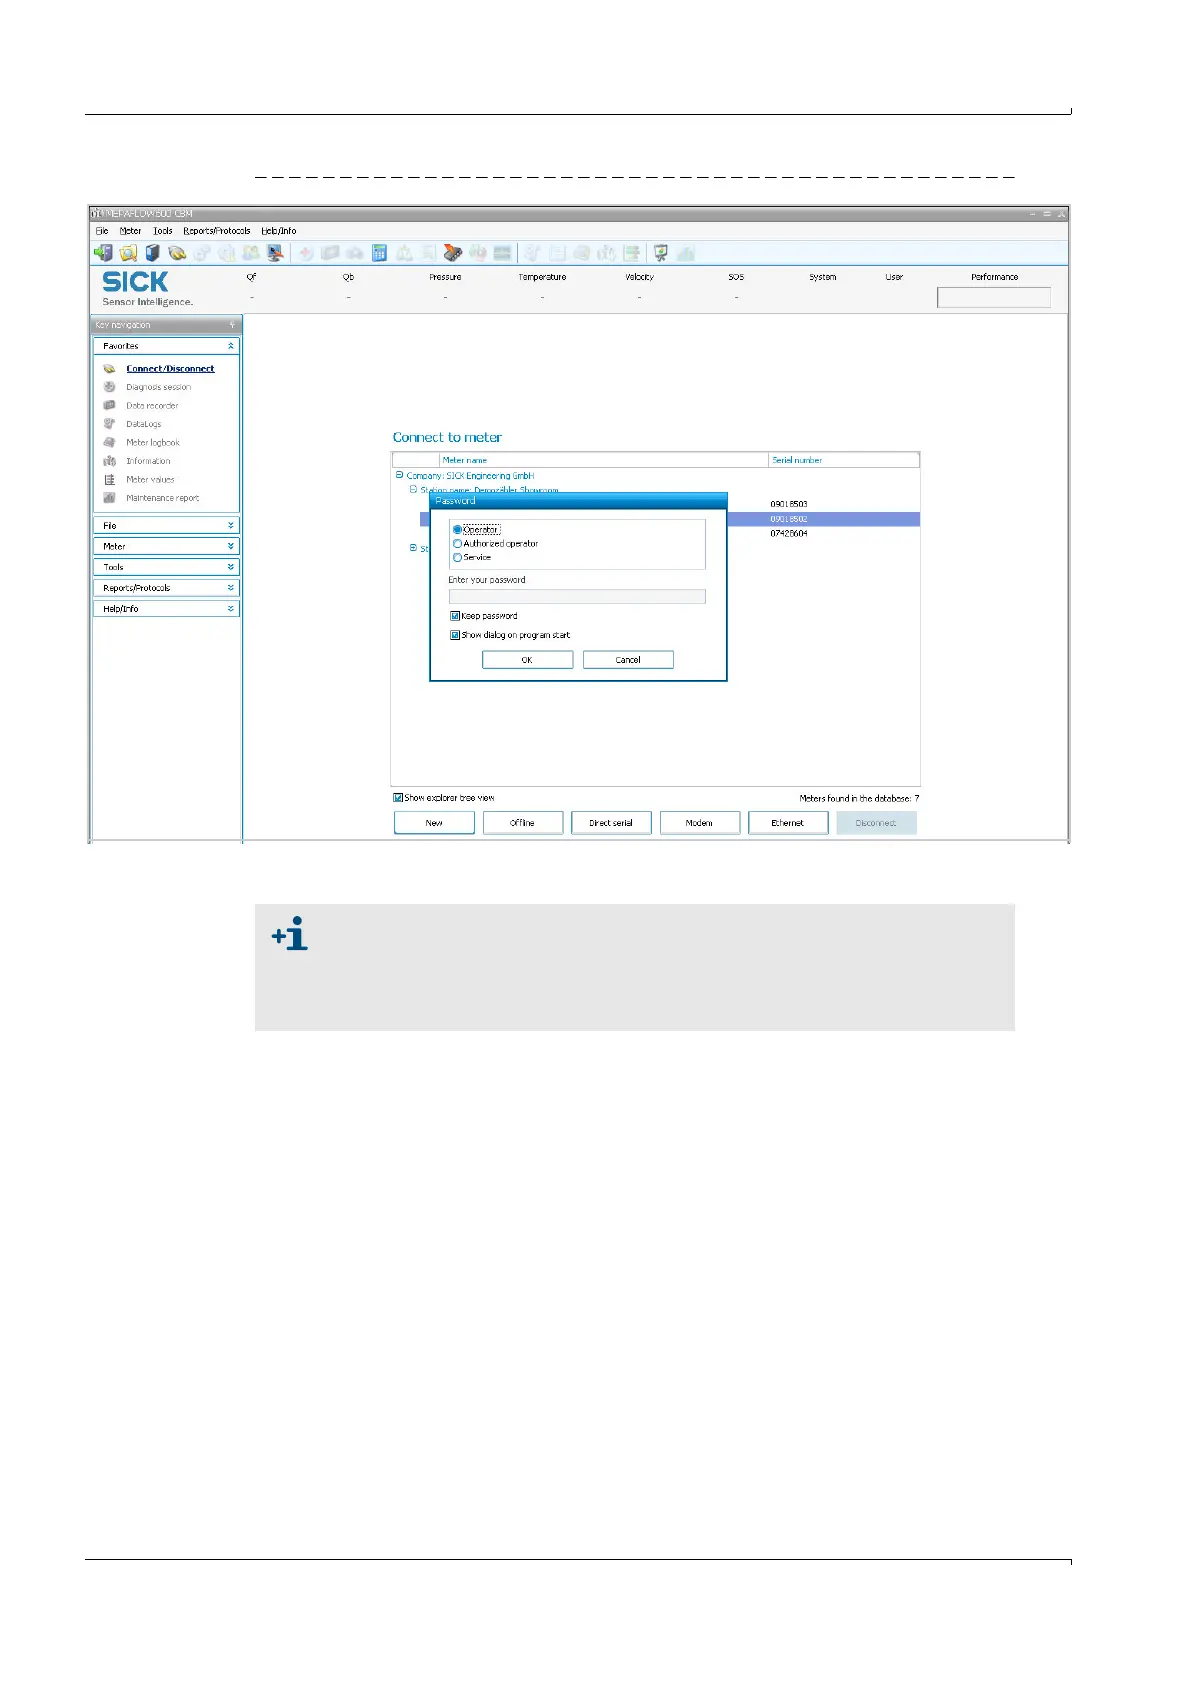Open the Help/Info menu
The image size is (1190, 1684).
[279, 231]
